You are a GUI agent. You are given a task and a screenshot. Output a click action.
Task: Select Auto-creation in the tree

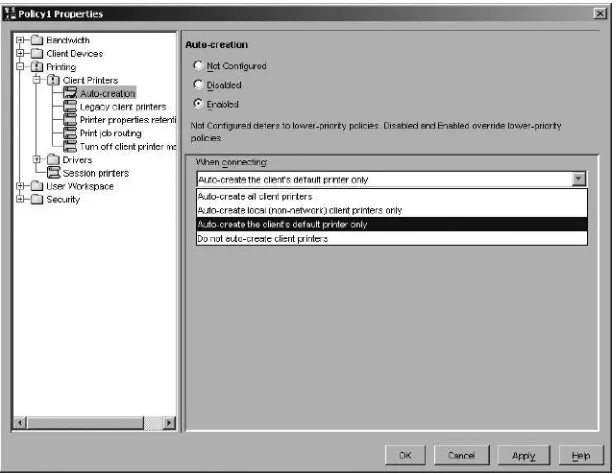[x=108, y=93]
